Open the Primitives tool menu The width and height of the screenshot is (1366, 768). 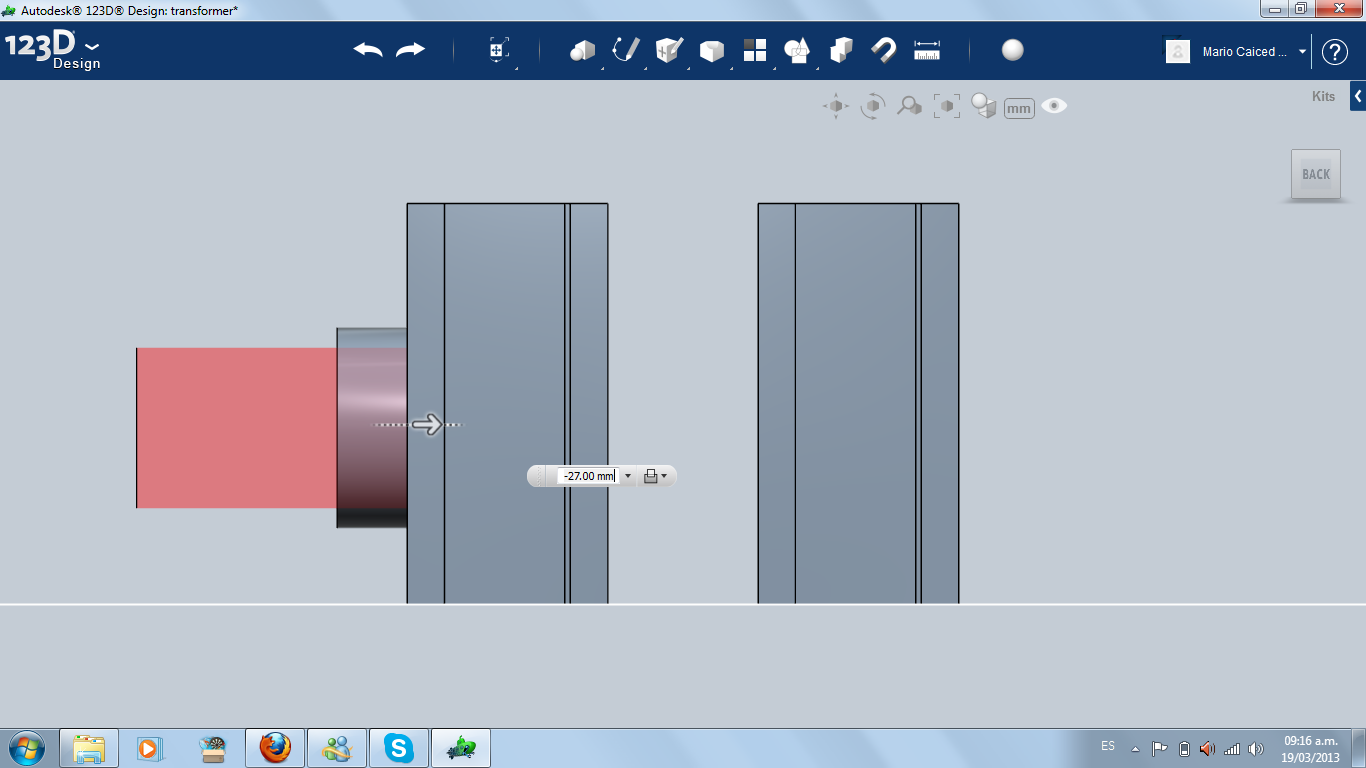[582, 50]
